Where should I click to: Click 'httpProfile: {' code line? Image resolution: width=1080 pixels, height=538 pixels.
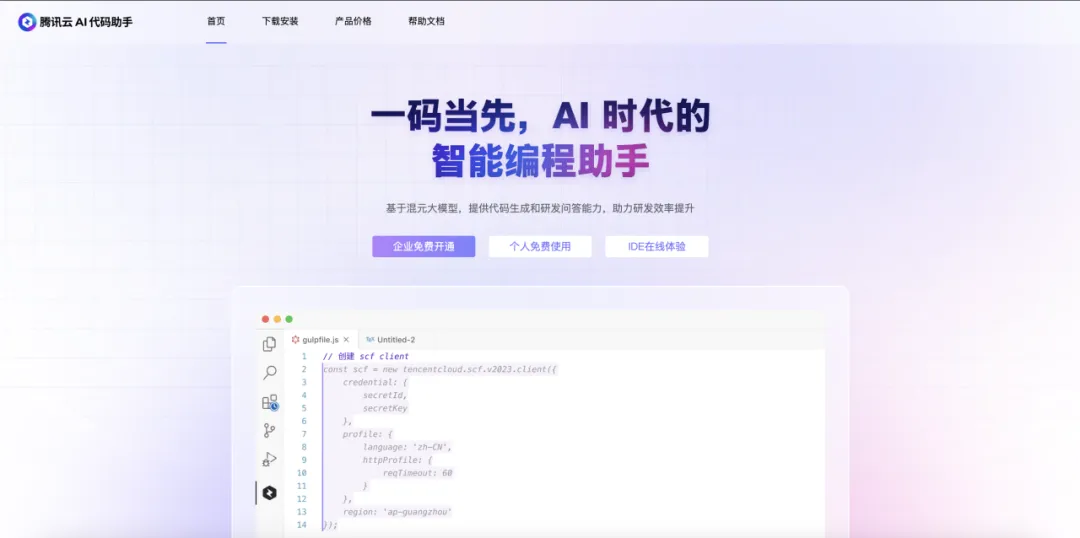pos(397,459)
